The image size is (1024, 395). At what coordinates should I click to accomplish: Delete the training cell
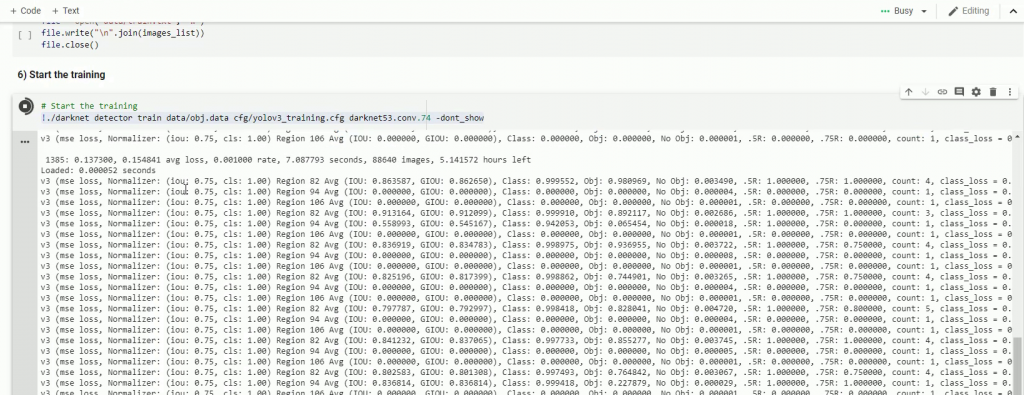(x=993, y=92)
